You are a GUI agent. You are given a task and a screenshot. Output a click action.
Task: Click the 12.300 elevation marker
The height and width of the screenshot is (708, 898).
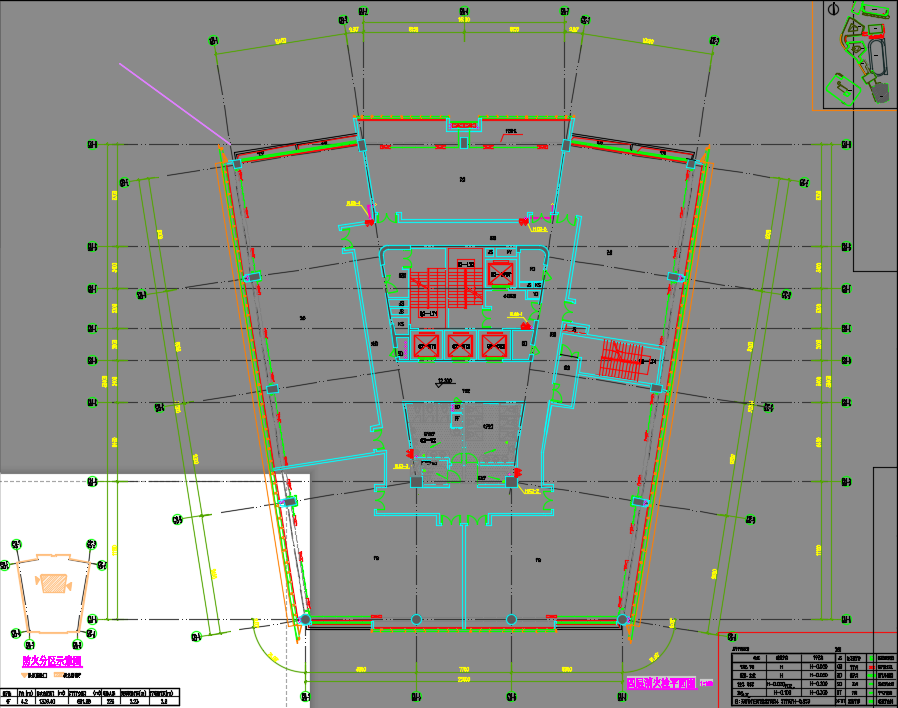click(444, 381)
